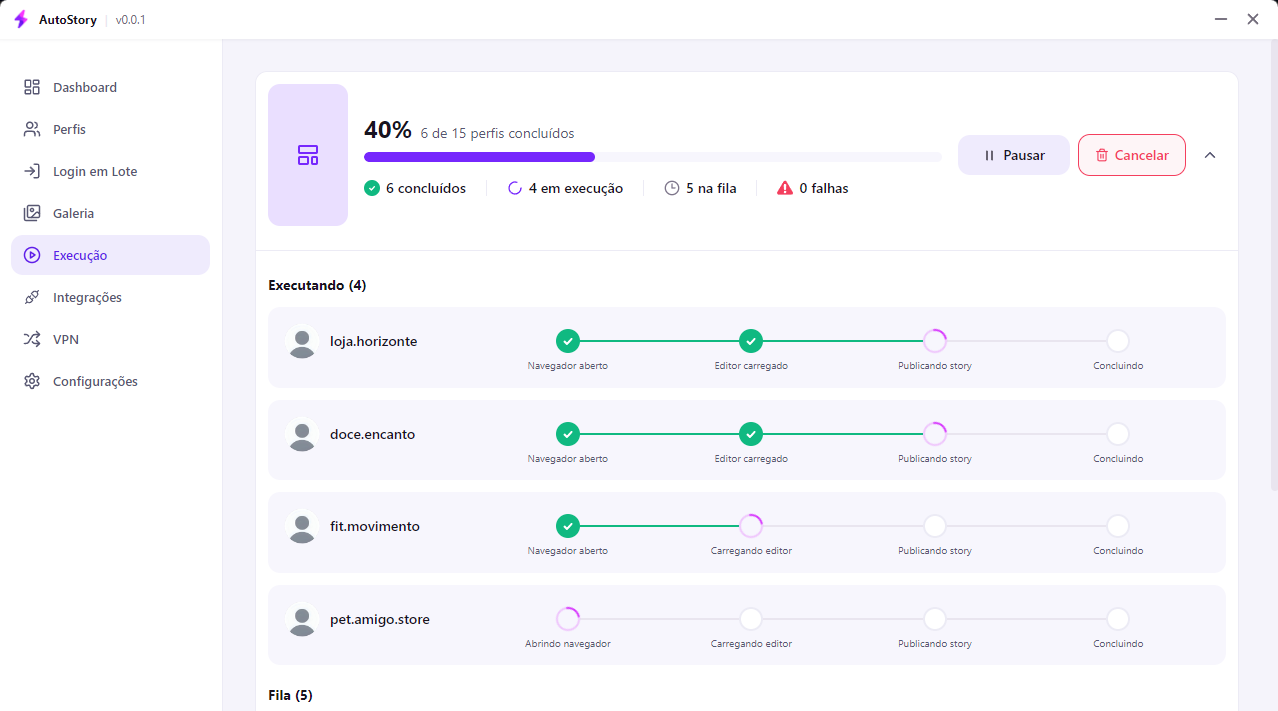The width and height of the screenshot is (1278, 711).
Task: Collapse the execution progress panel
Action: point(1210,155)
